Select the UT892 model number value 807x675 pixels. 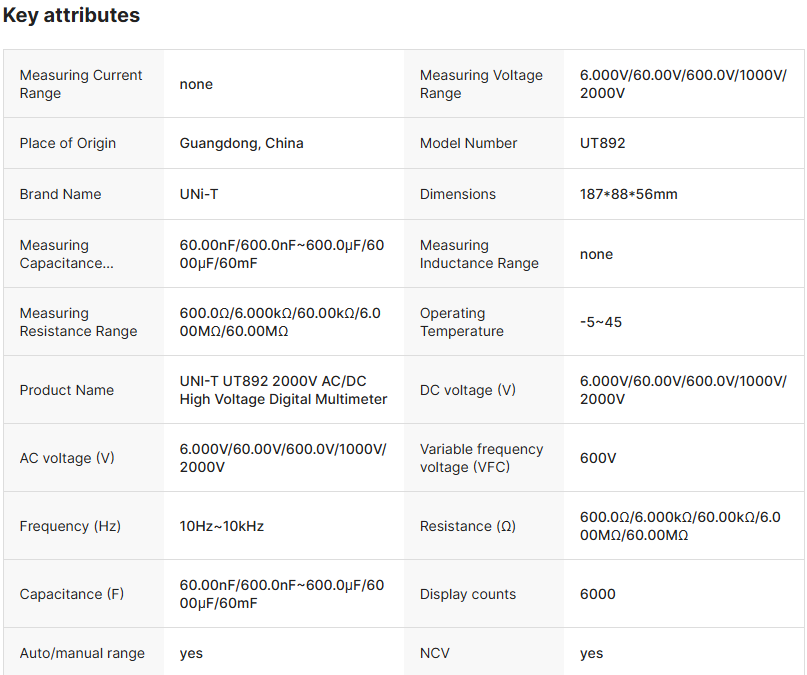(602, 143)
